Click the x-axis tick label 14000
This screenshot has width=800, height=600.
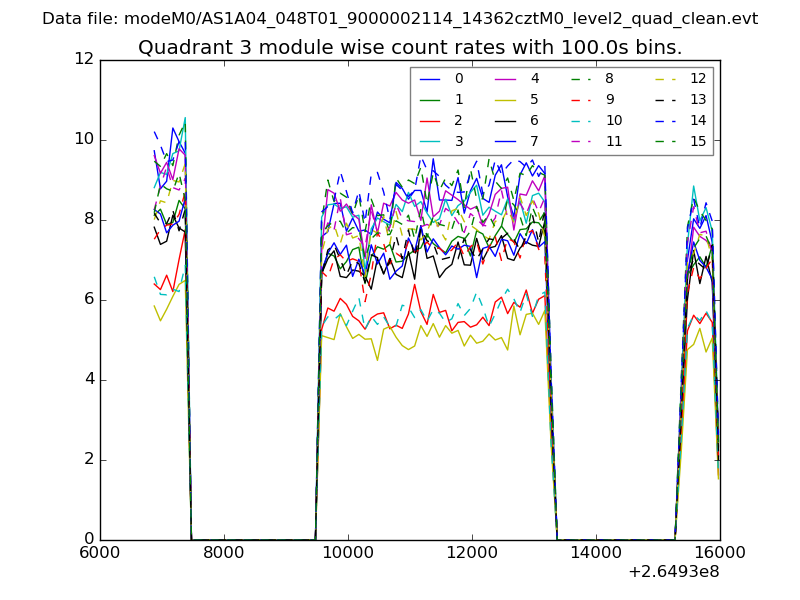pyautogui.click(x=596, y=553)
